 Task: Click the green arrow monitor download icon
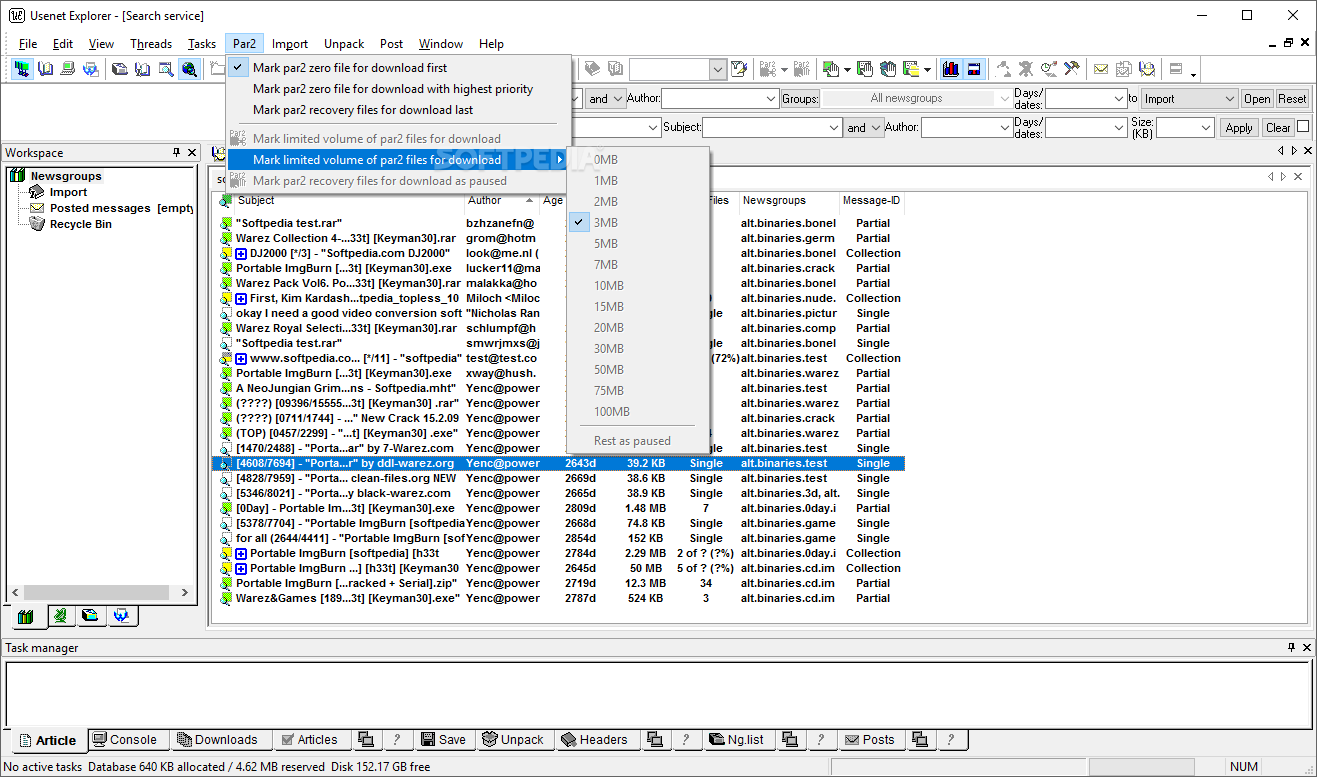coord(830,69)
